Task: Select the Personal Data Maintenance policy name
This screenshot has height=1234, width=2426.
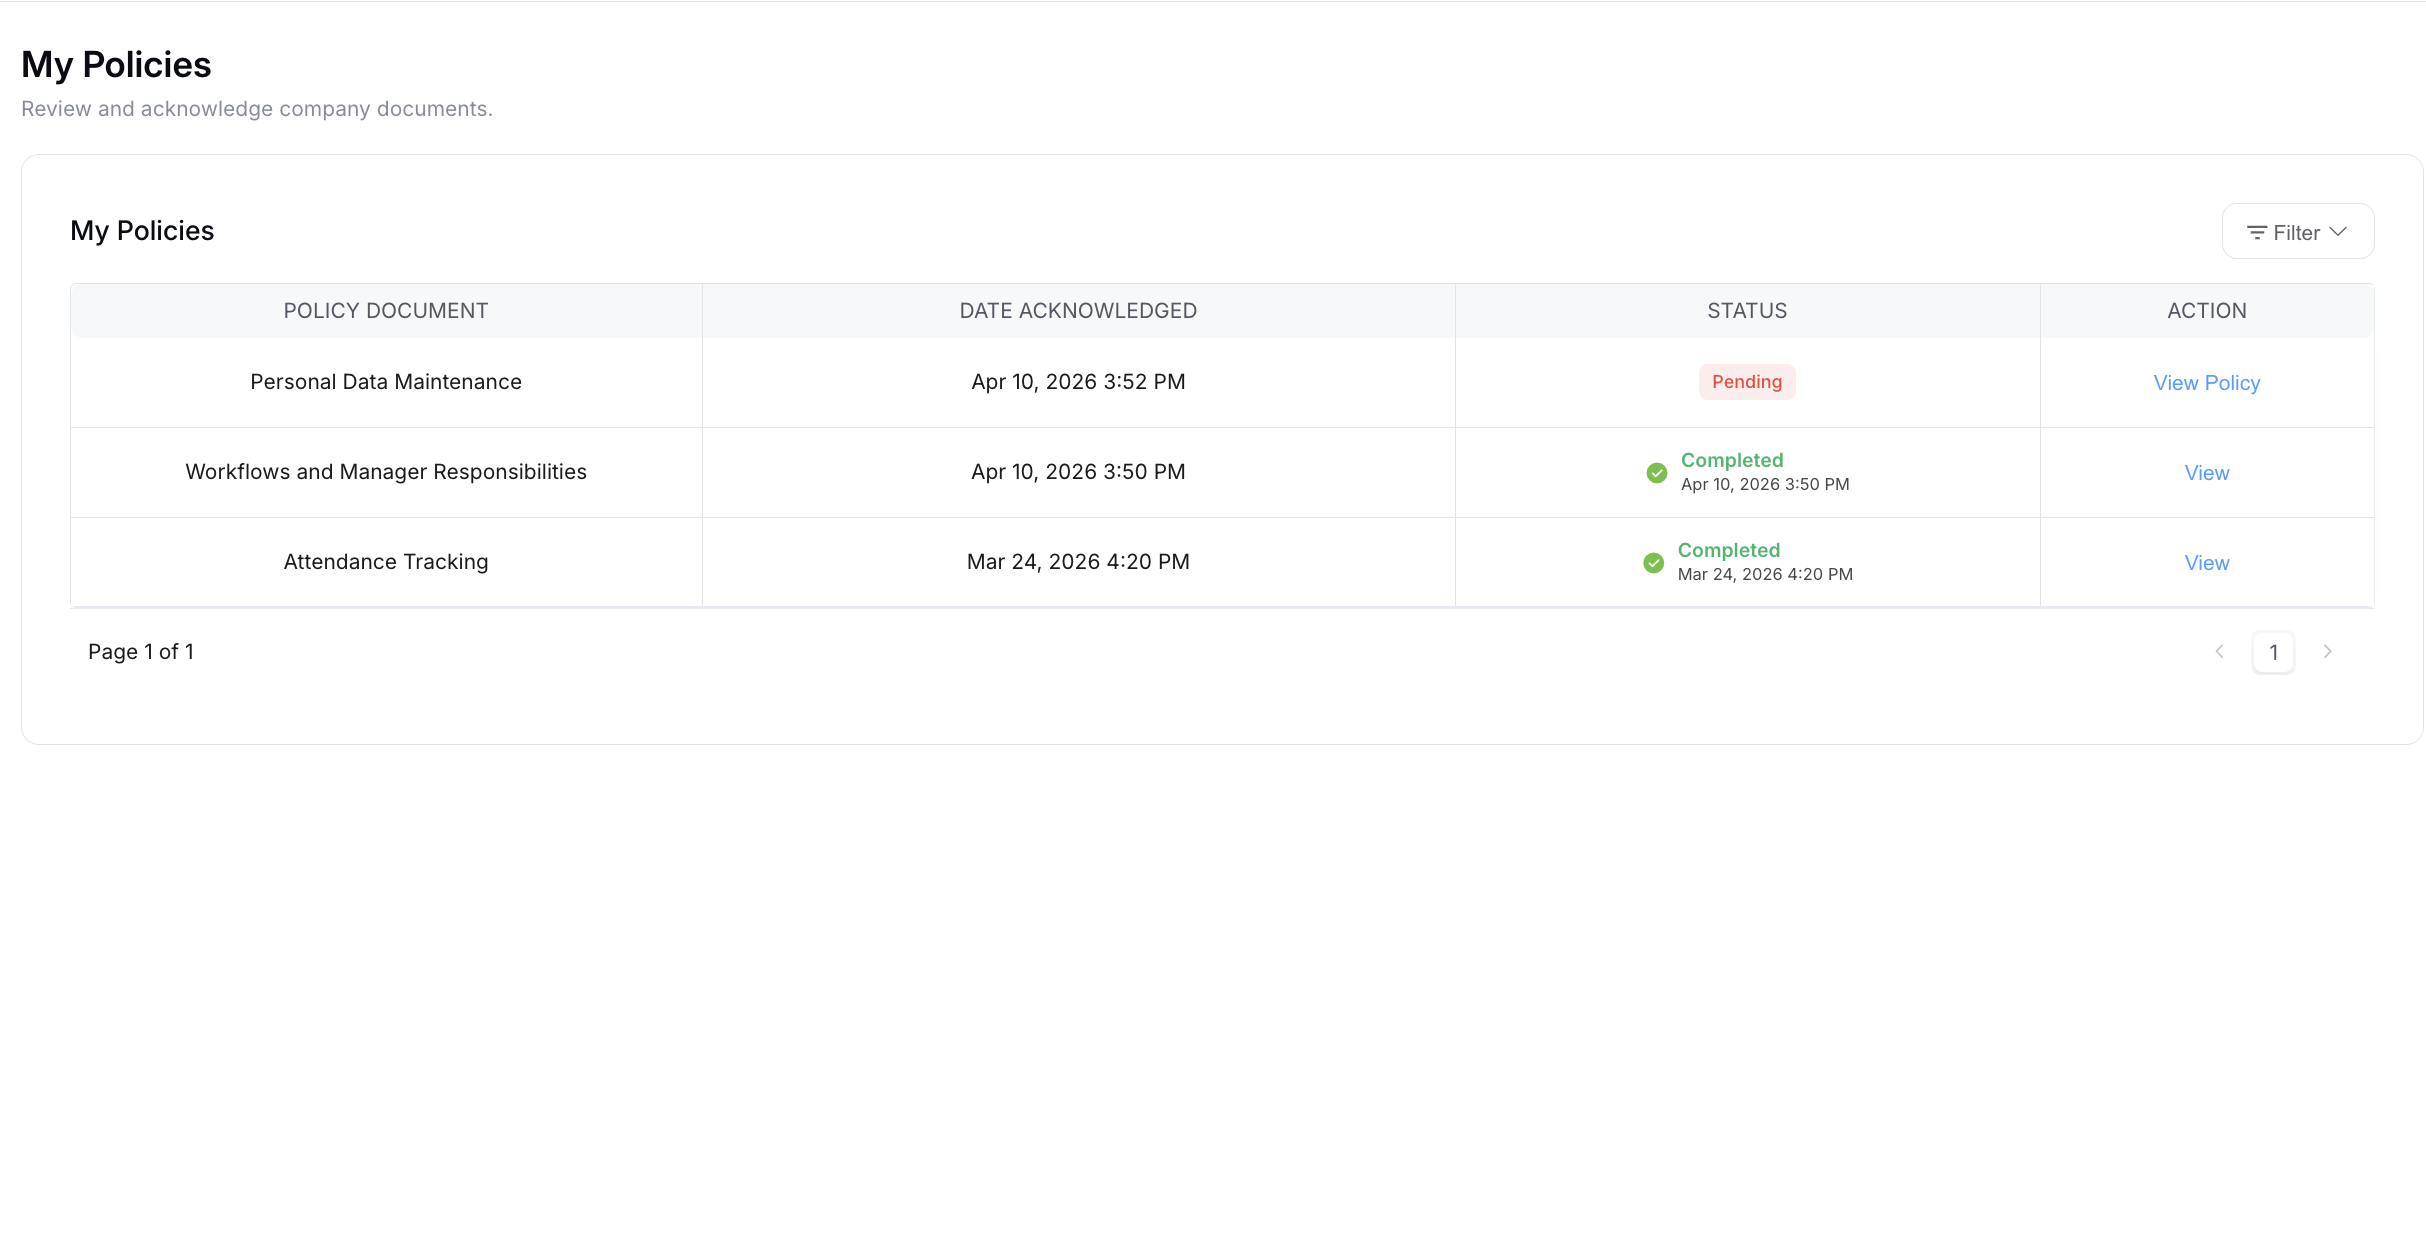Action: pos(386,382)
